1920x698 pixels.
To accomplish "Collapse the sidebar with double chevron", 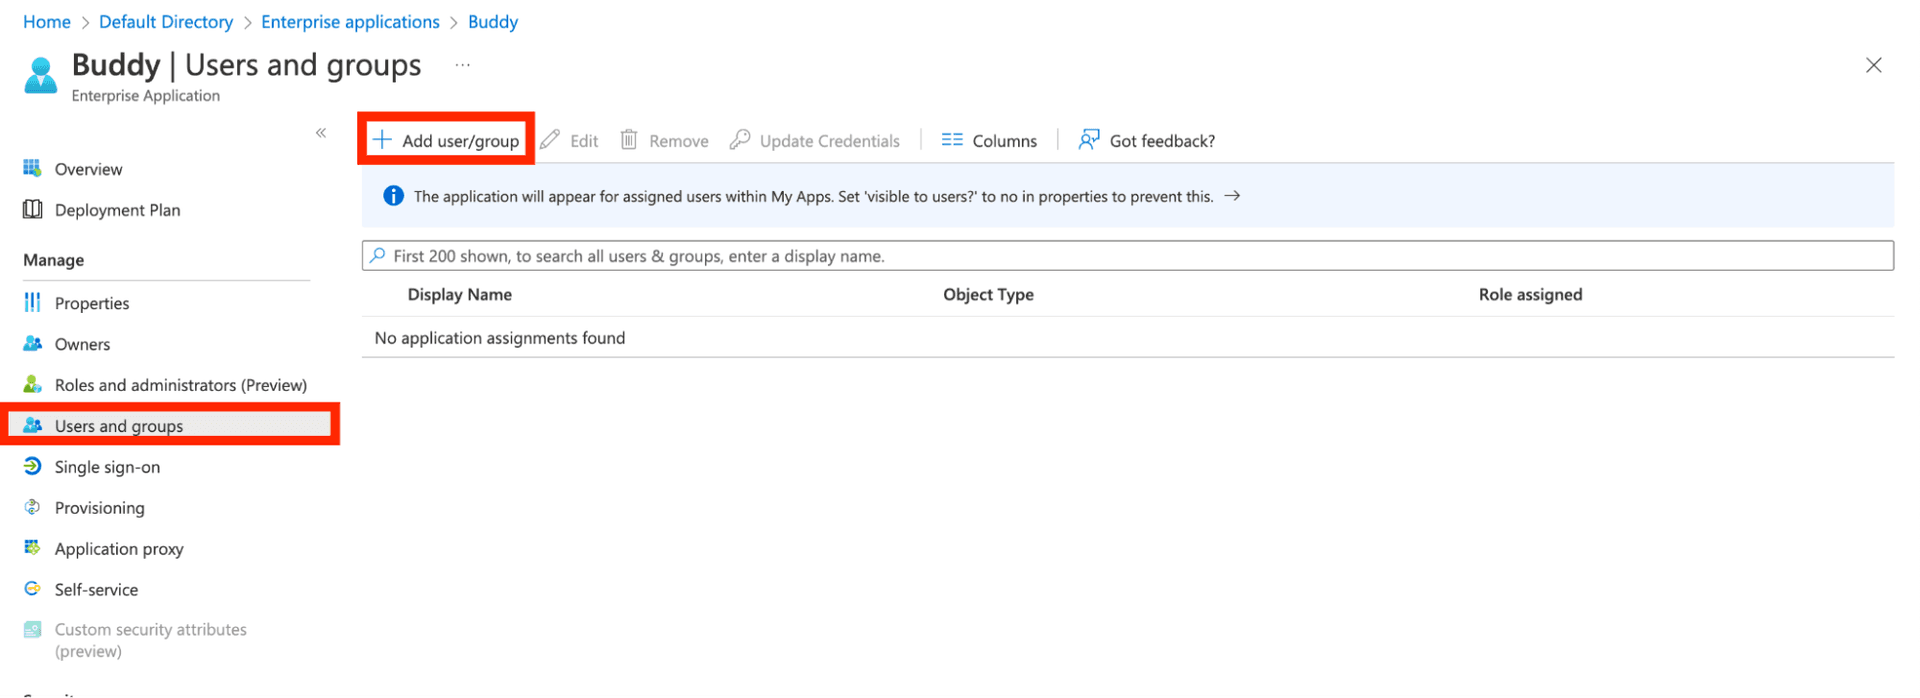I will point(321,133).
